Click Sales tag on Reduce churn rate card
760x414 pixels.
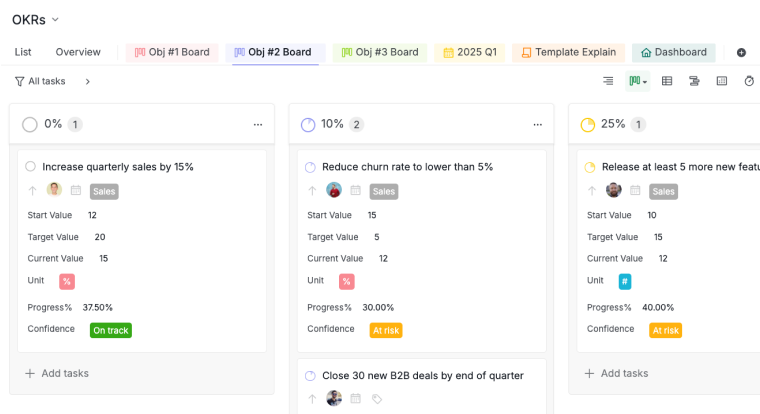click(384, 191)
